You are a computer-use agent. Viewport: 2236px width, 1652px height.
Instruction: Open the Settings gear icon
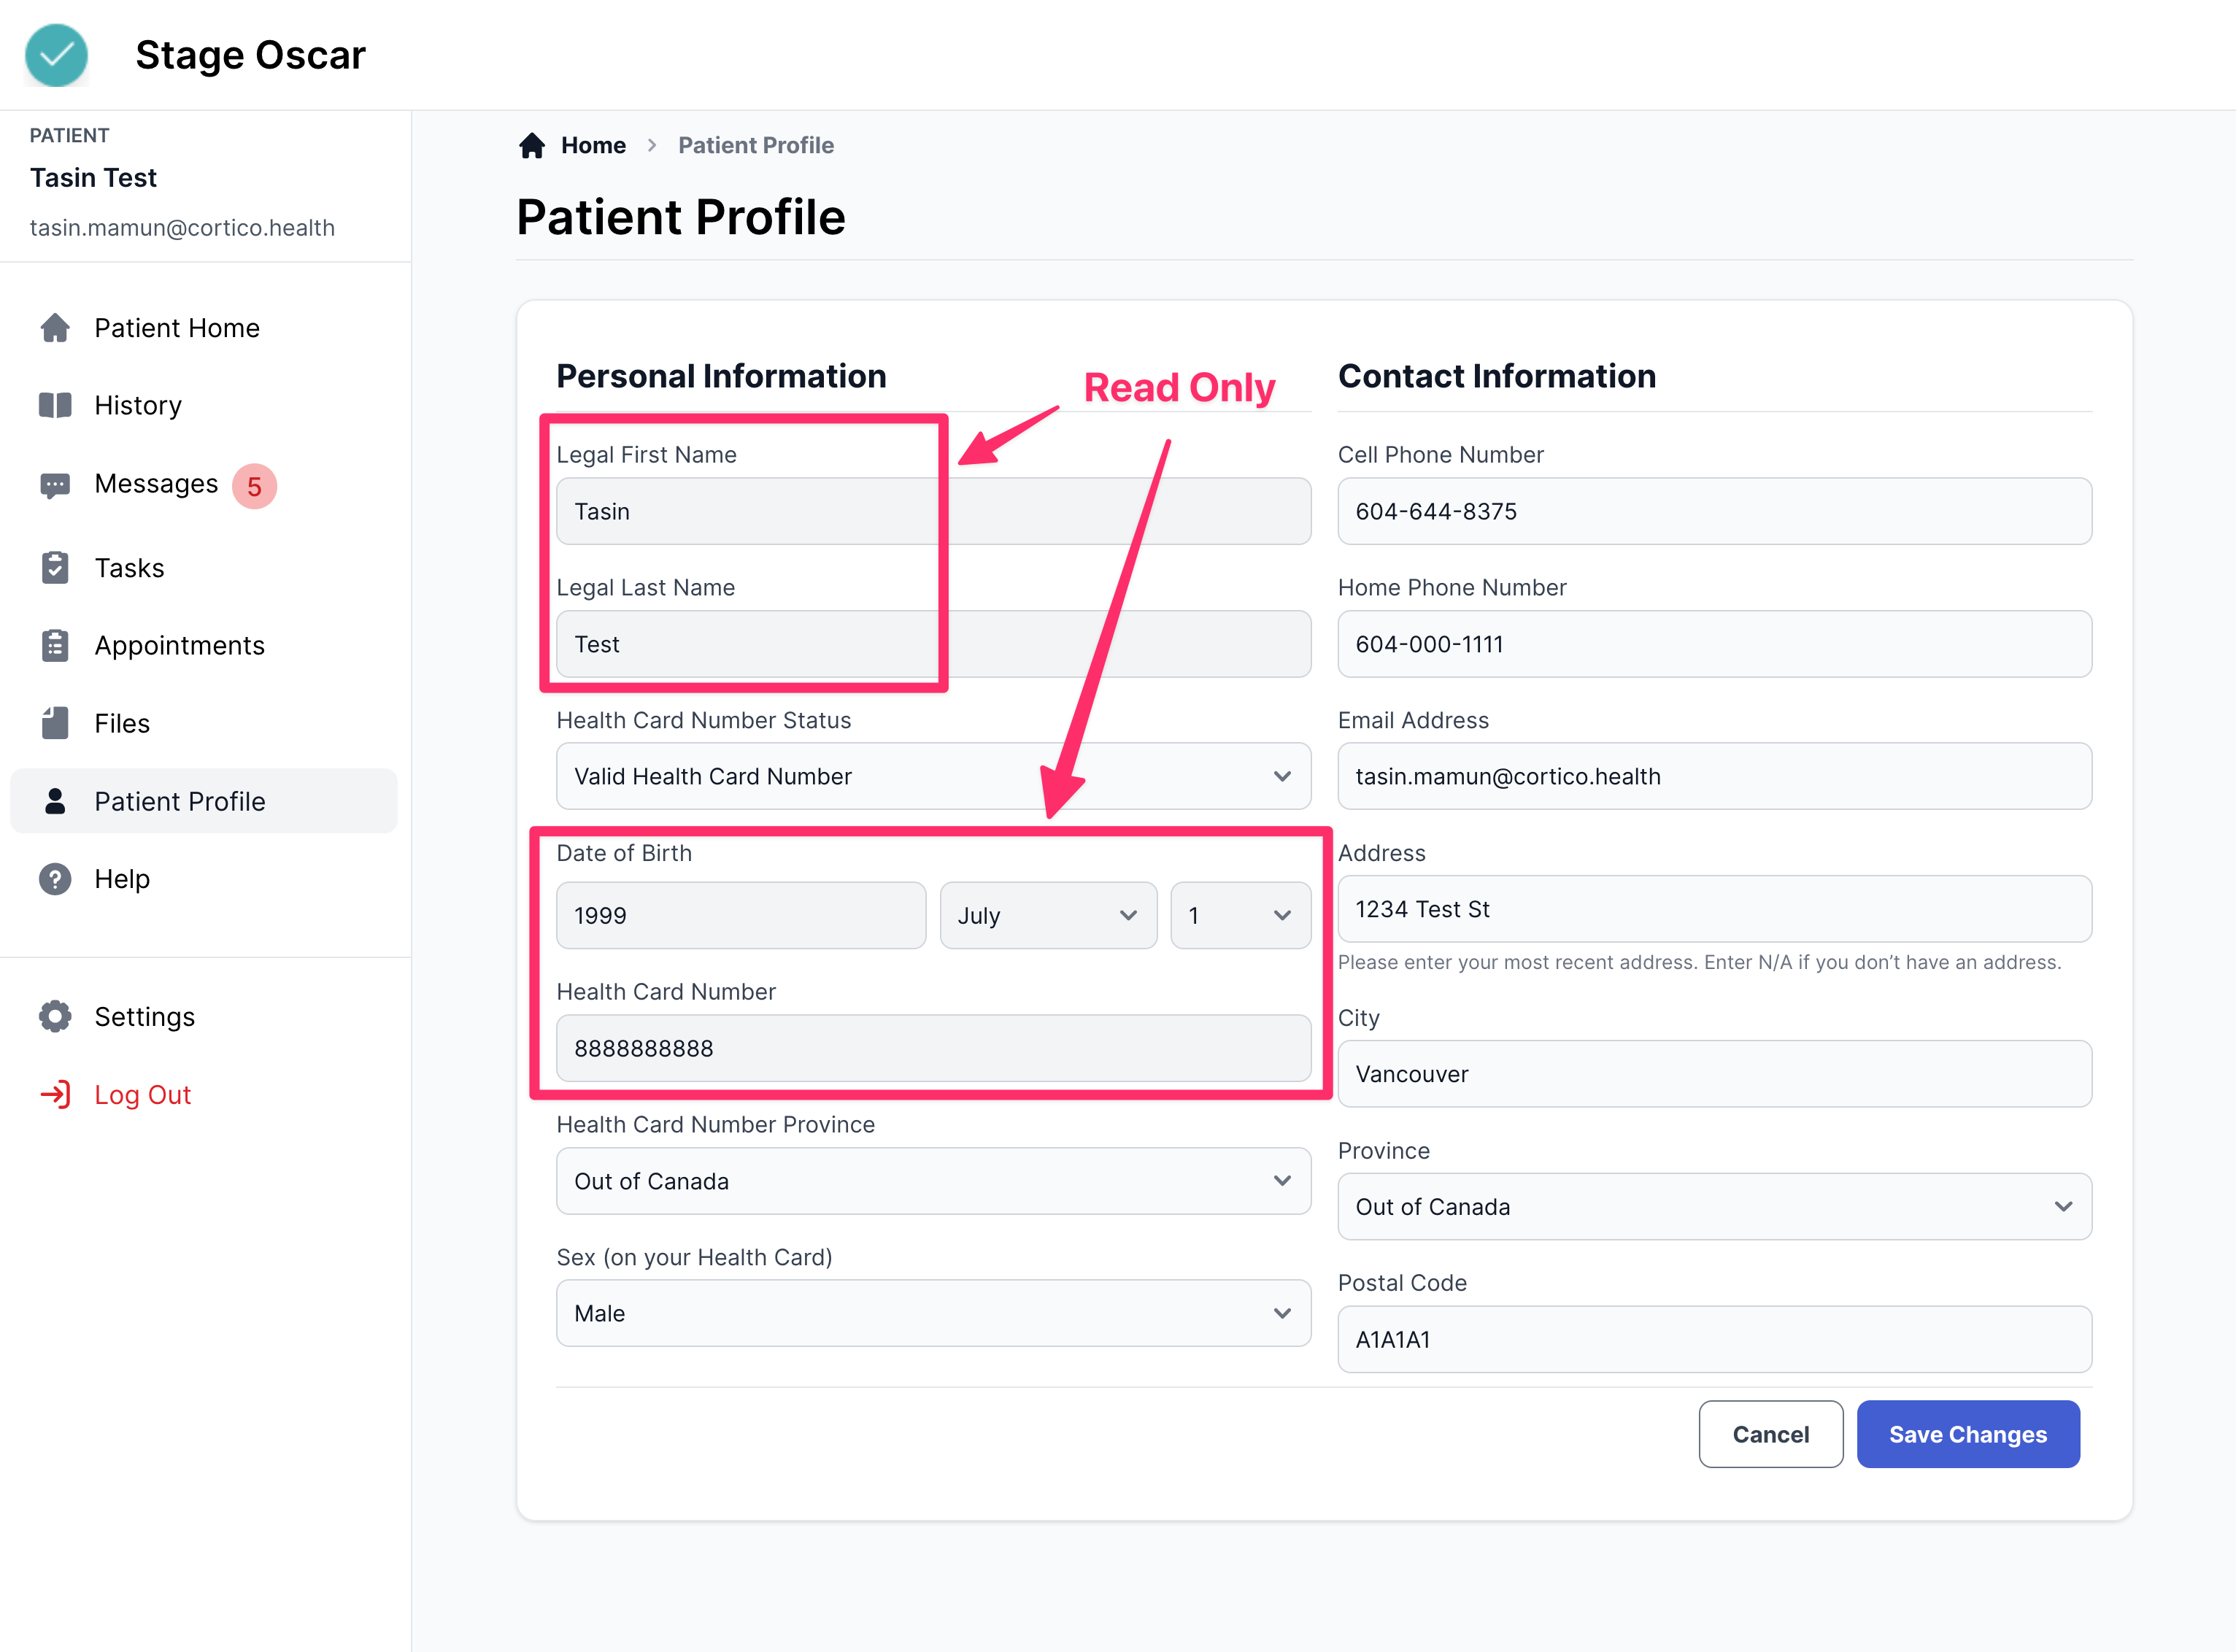(x=55, y=1016)
